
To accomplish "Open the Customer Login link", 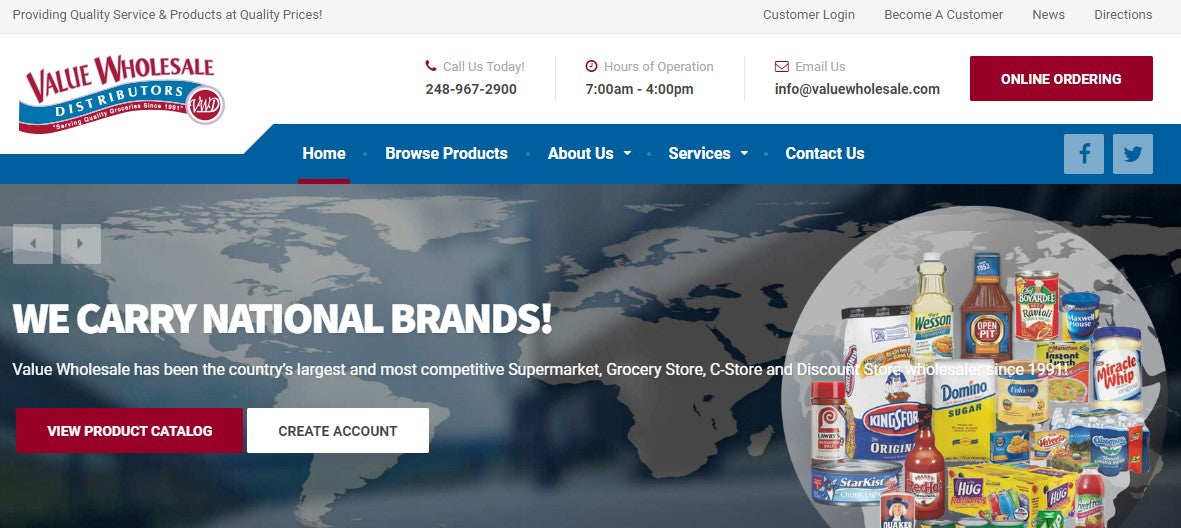I will point(809,14).
